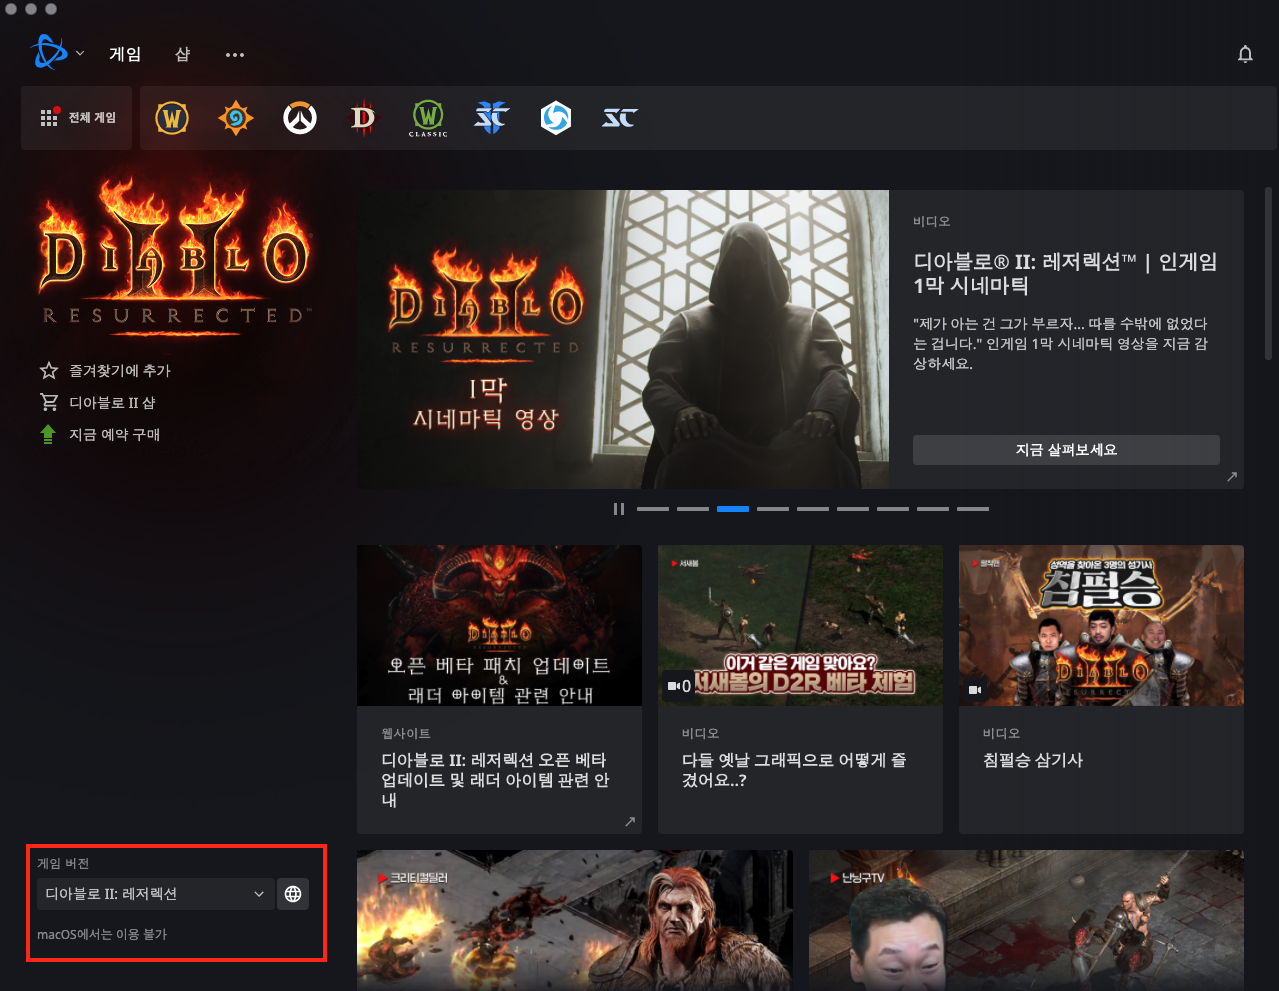1279x991 pixels.
Task: Click 다들 옛날 그래픽으로 article title
Action: pyautogui.click(x=794, y=770)
